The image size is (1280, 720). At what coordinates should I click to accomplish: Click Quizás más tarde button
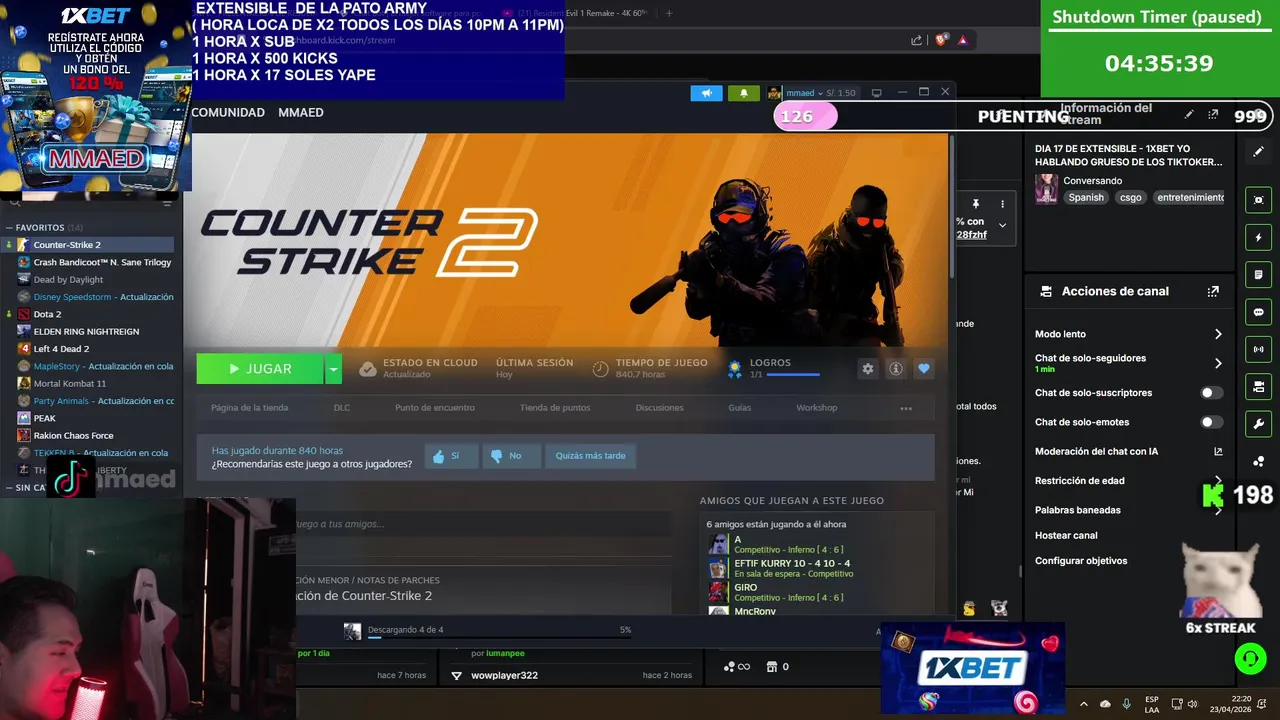coord(591,456)
